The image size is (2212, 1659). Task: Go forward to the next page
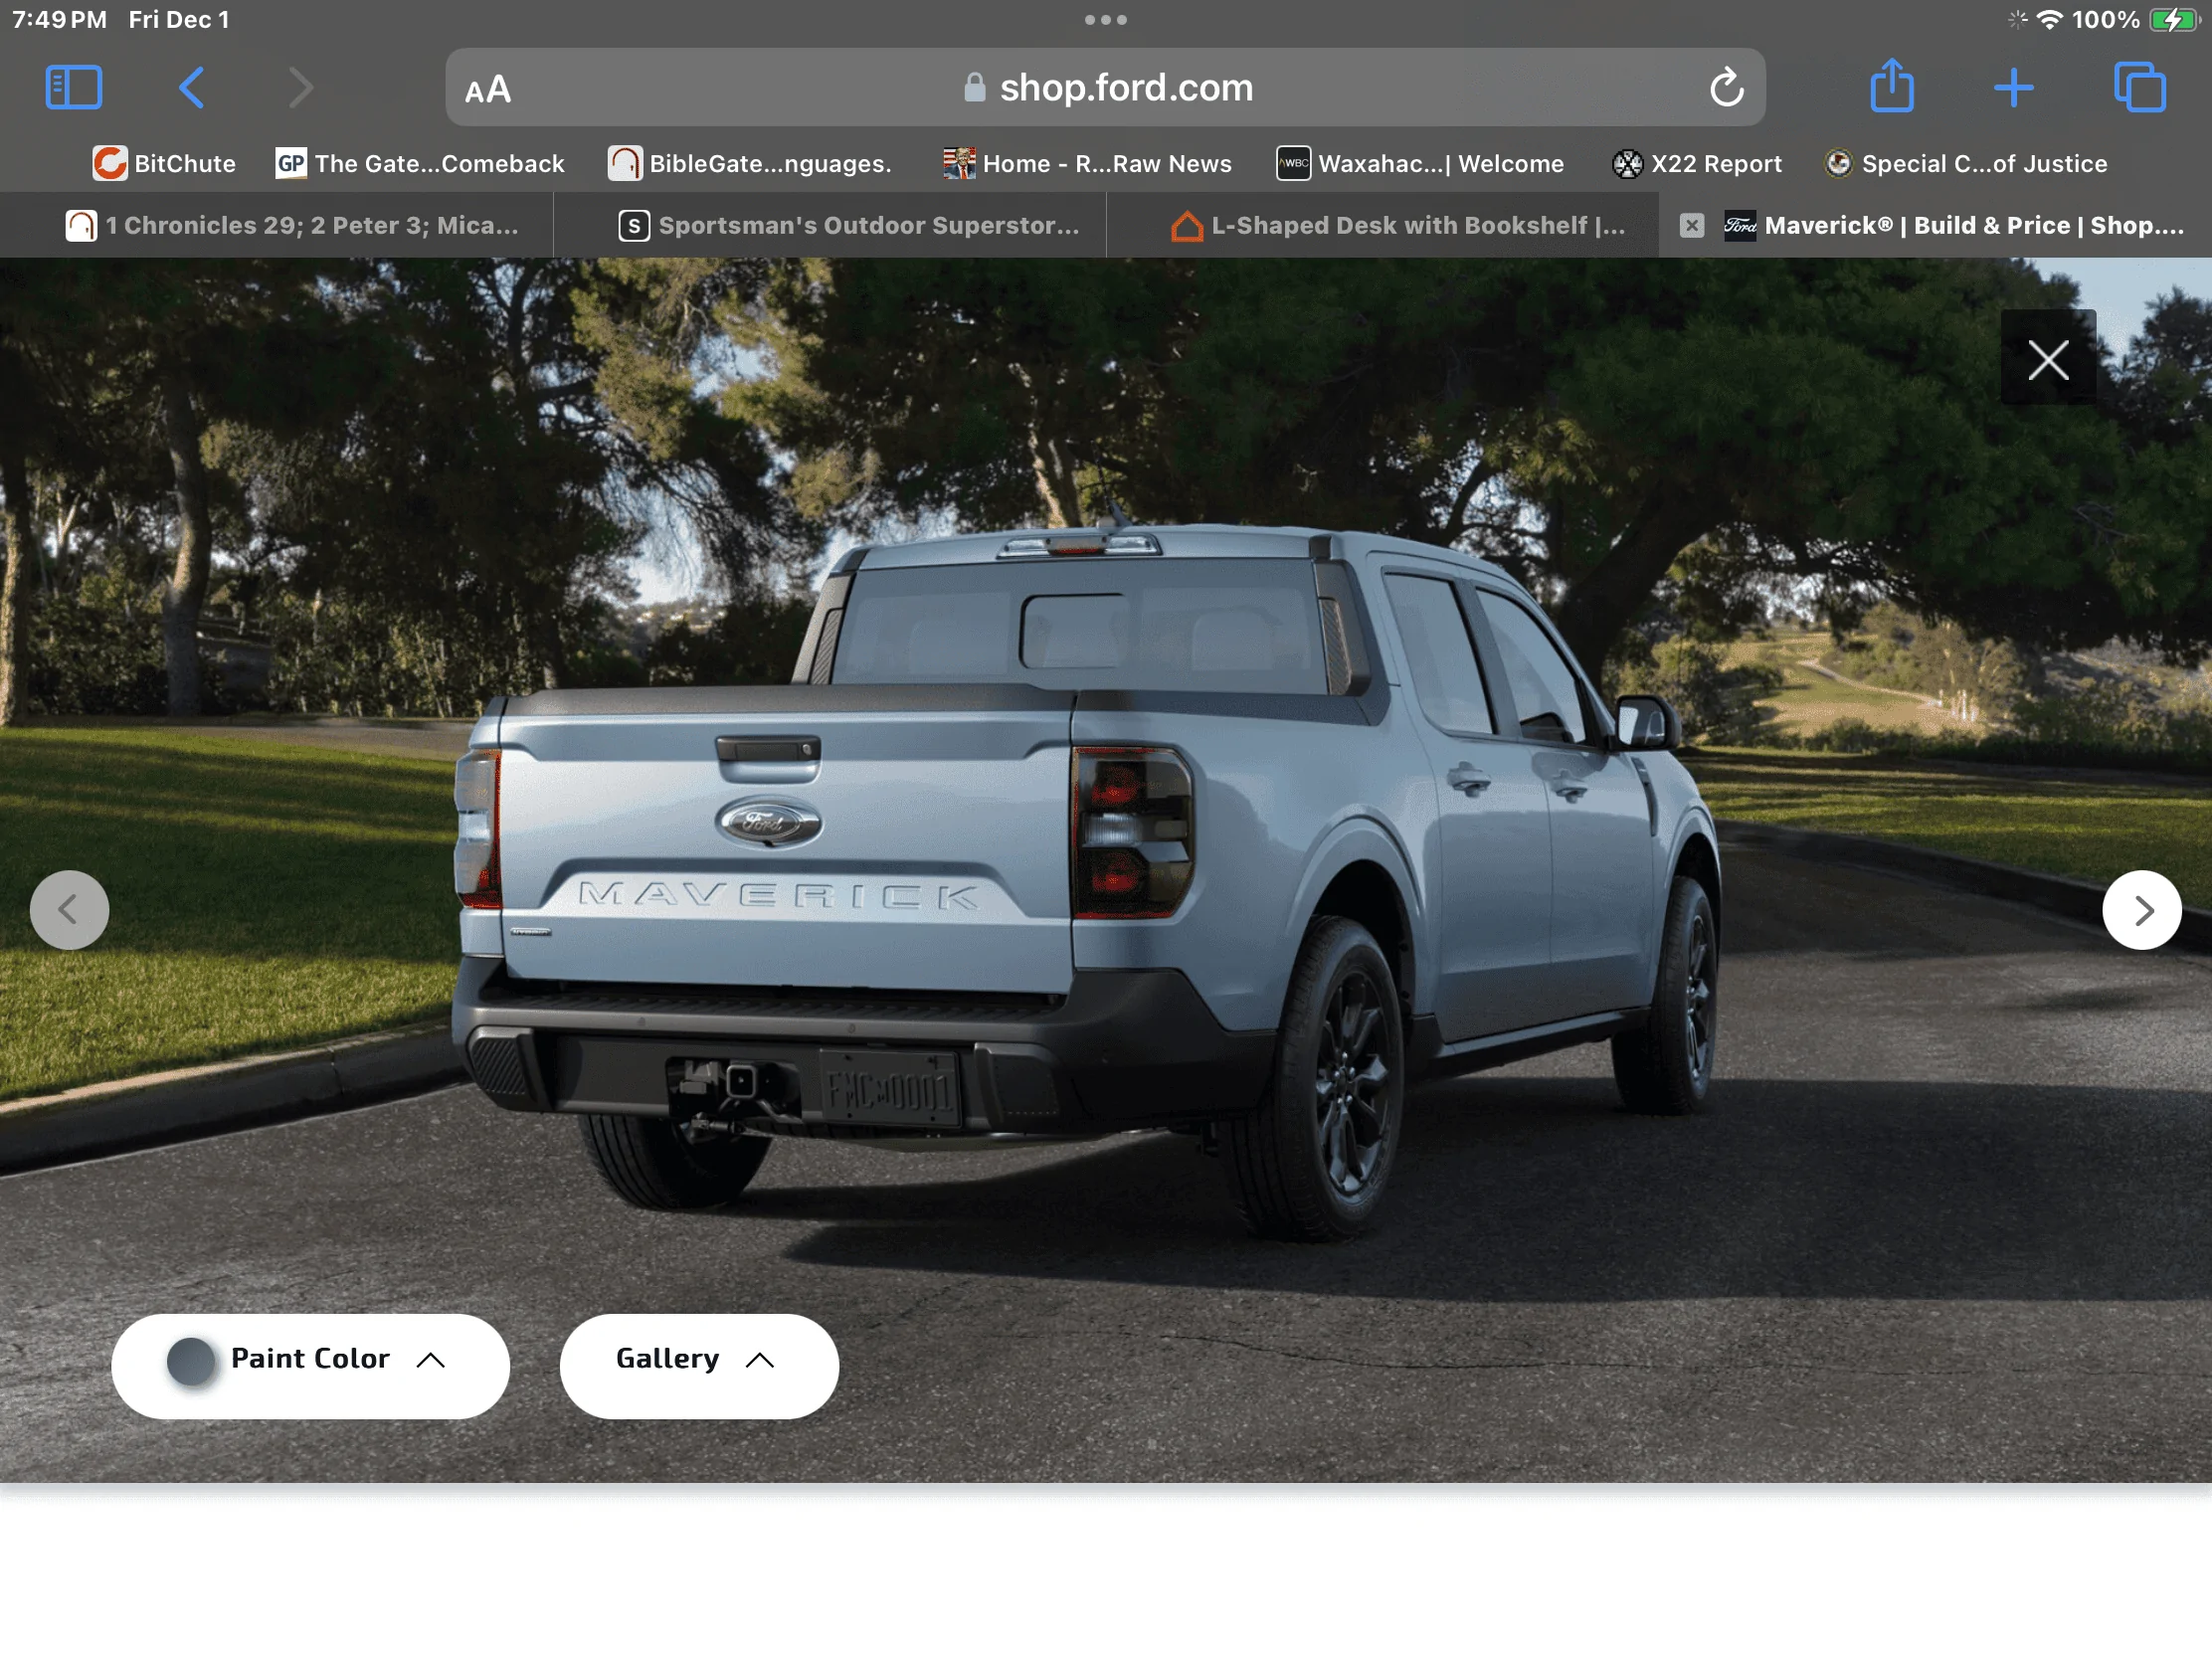(x=301, y=88)
